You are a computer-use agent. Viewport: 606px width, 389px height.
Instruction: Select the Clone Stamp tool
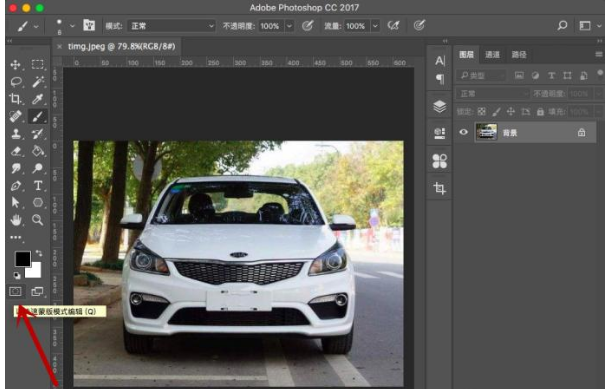(x=16, y=134)
